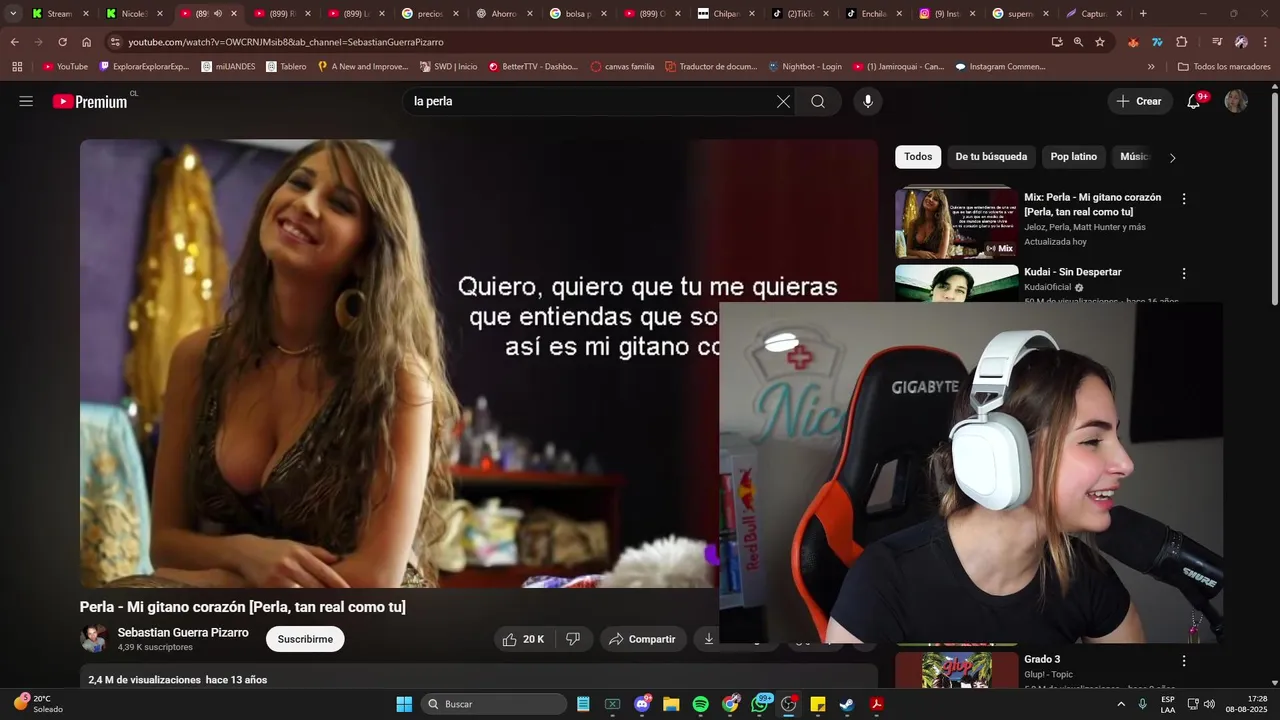Toggle the system volume speaker icon
This screenshot has width=1280, height=720.
coord(1209,704)
